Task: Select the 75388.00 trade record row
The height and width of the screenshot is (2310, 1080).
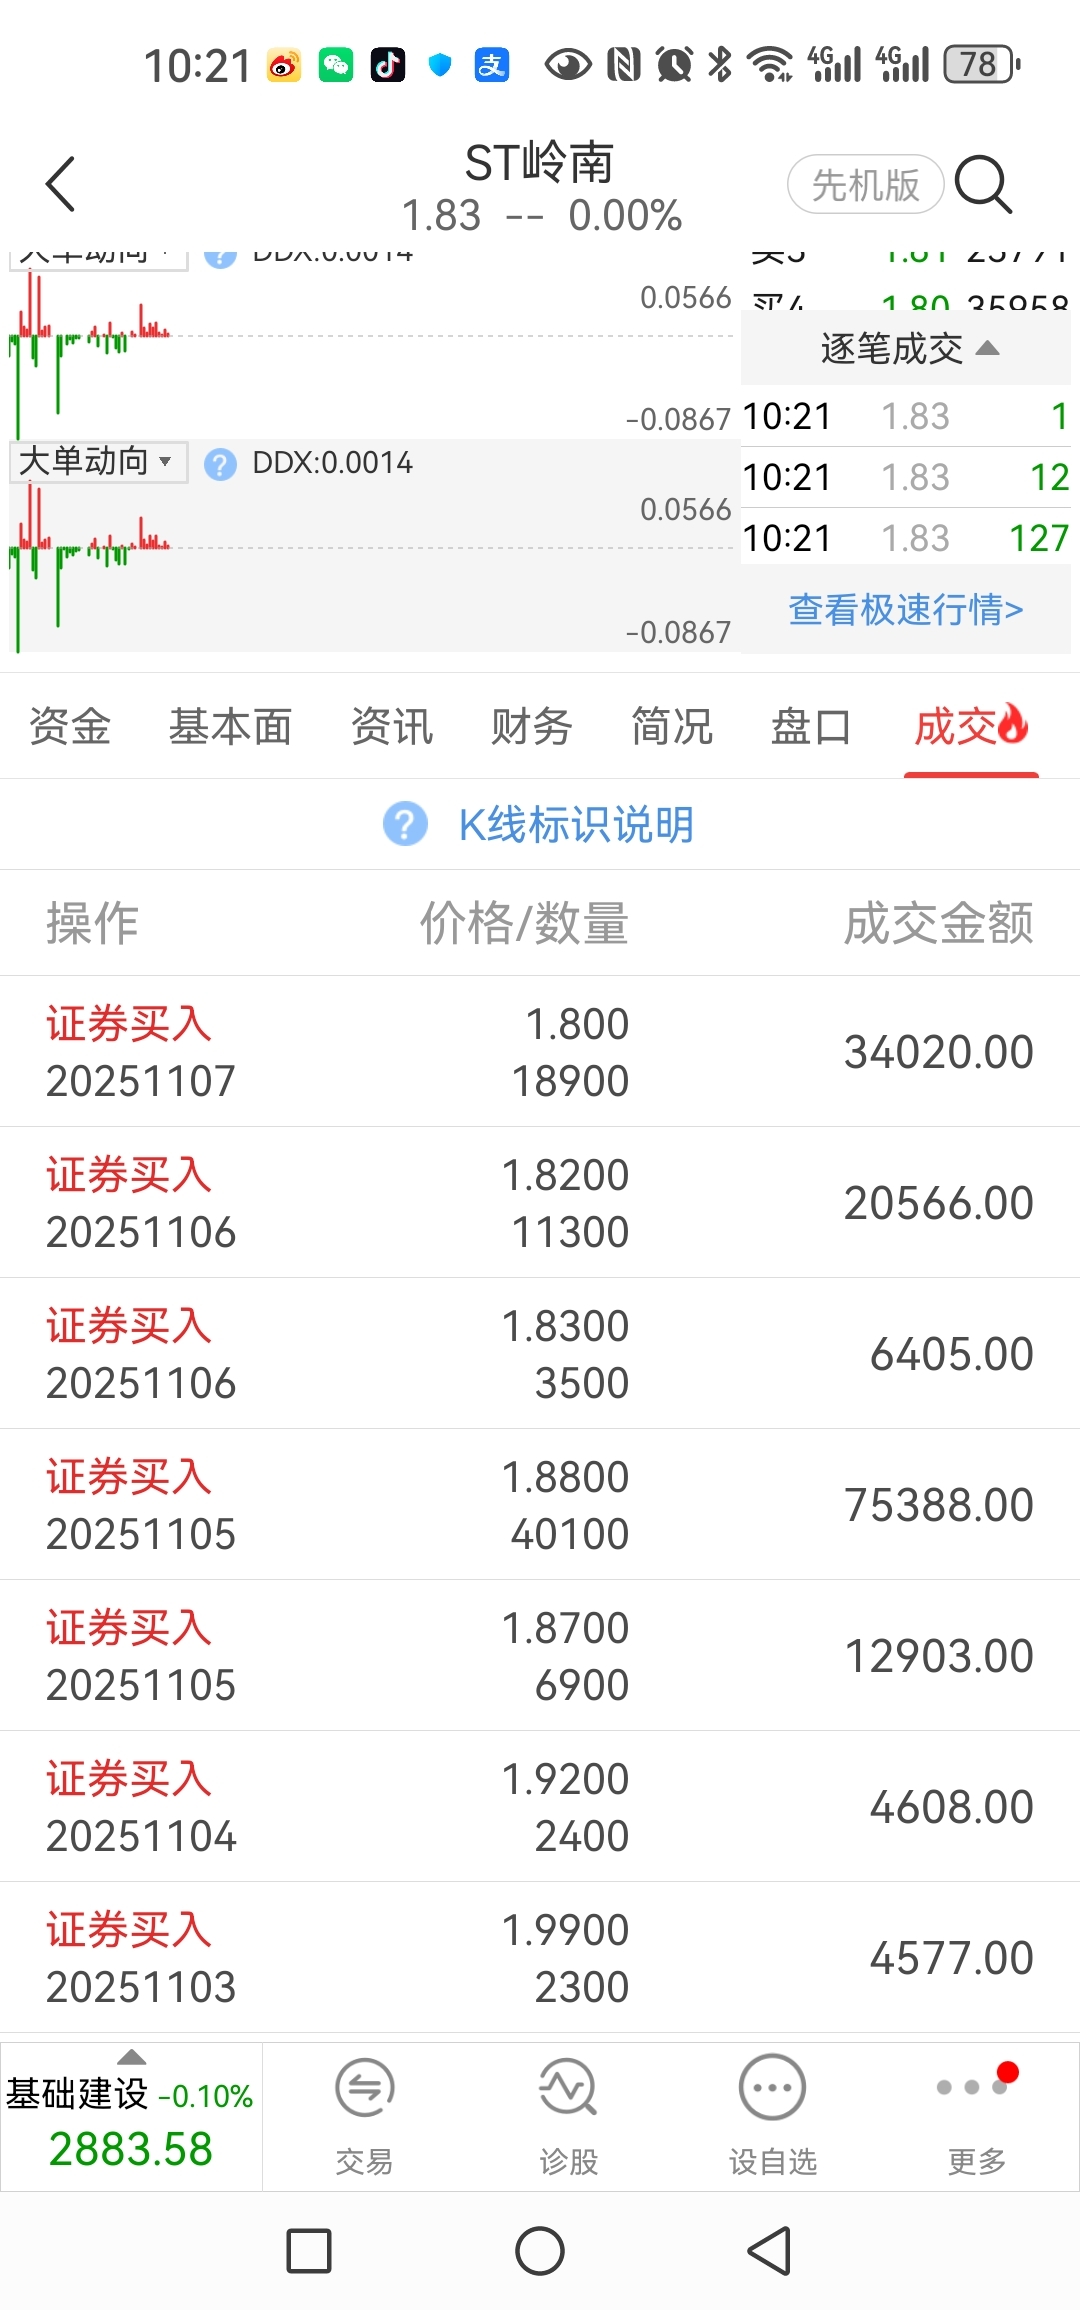Action: (x=540, y=1505)
